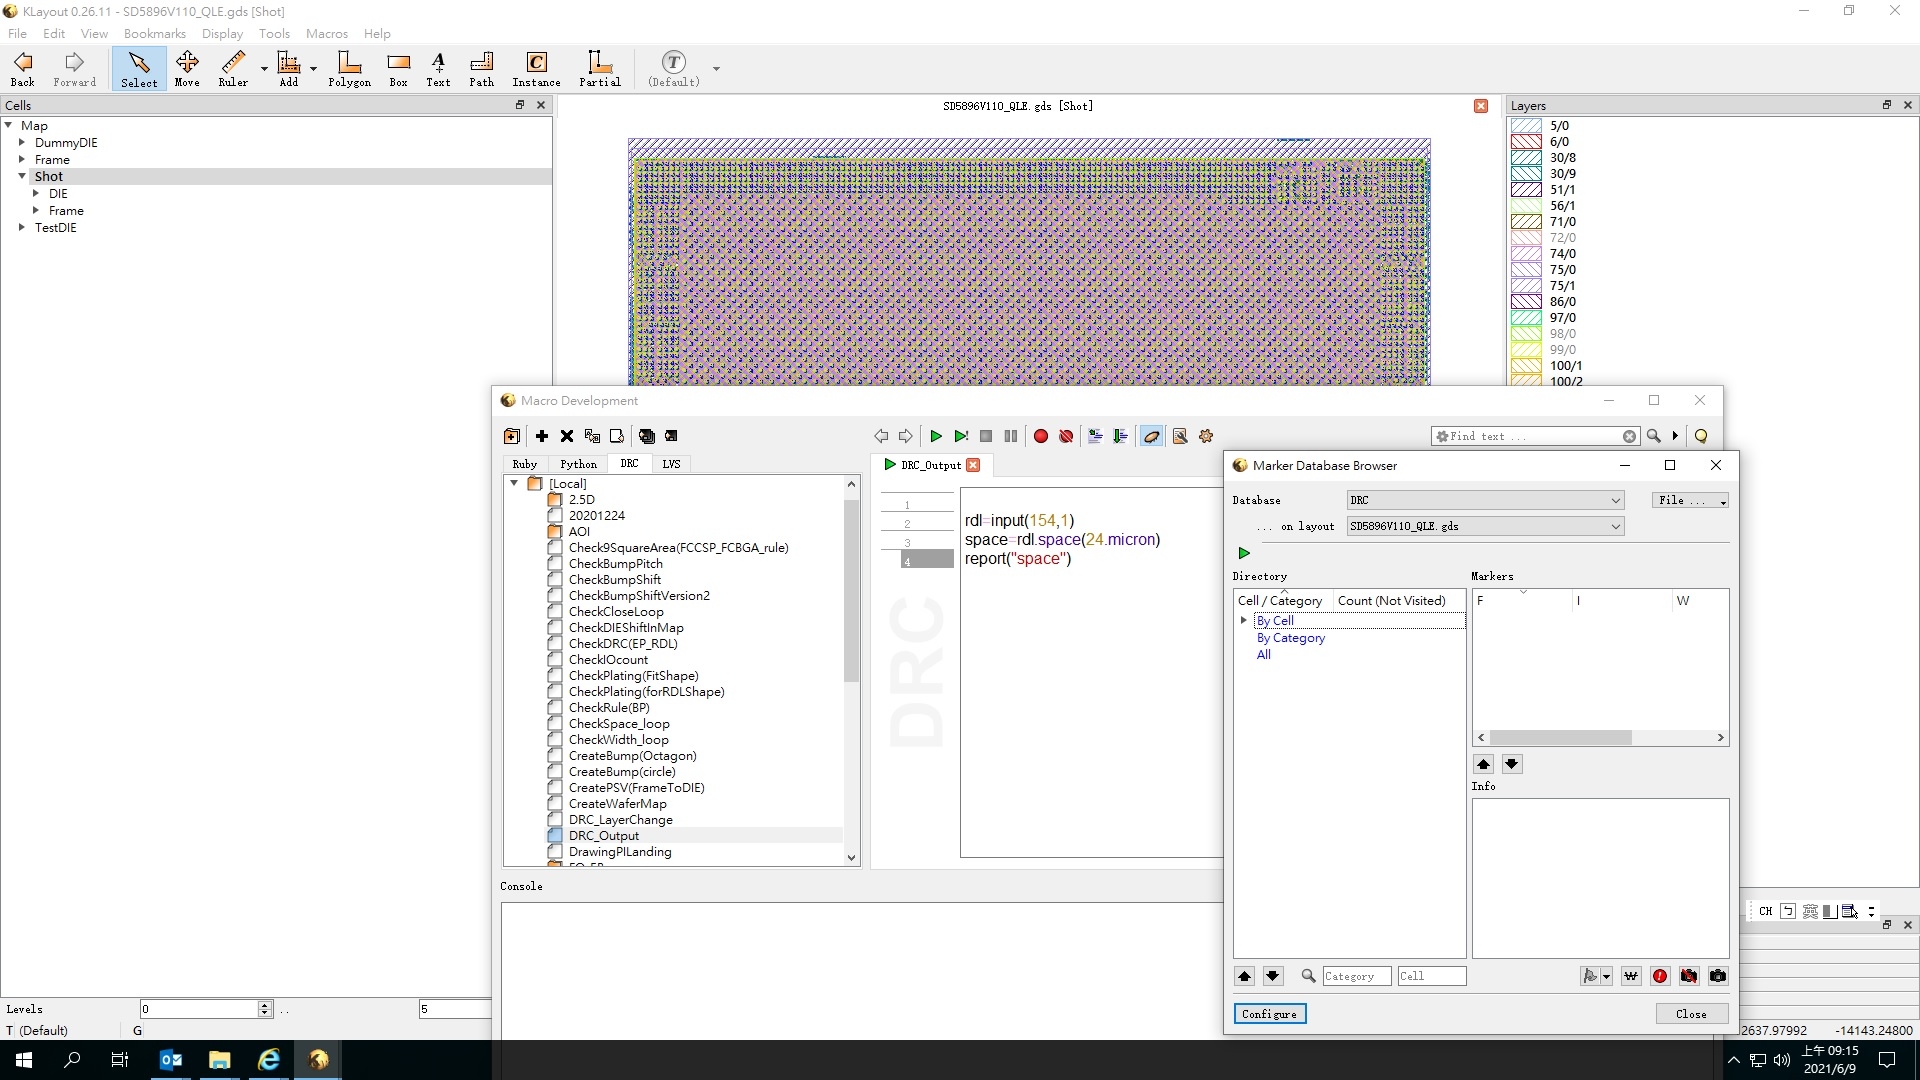Image resolution: width=1920 pixels, height=1080 pixels.
Task: Toggle the debugging bug icon
Action: 1151,436
